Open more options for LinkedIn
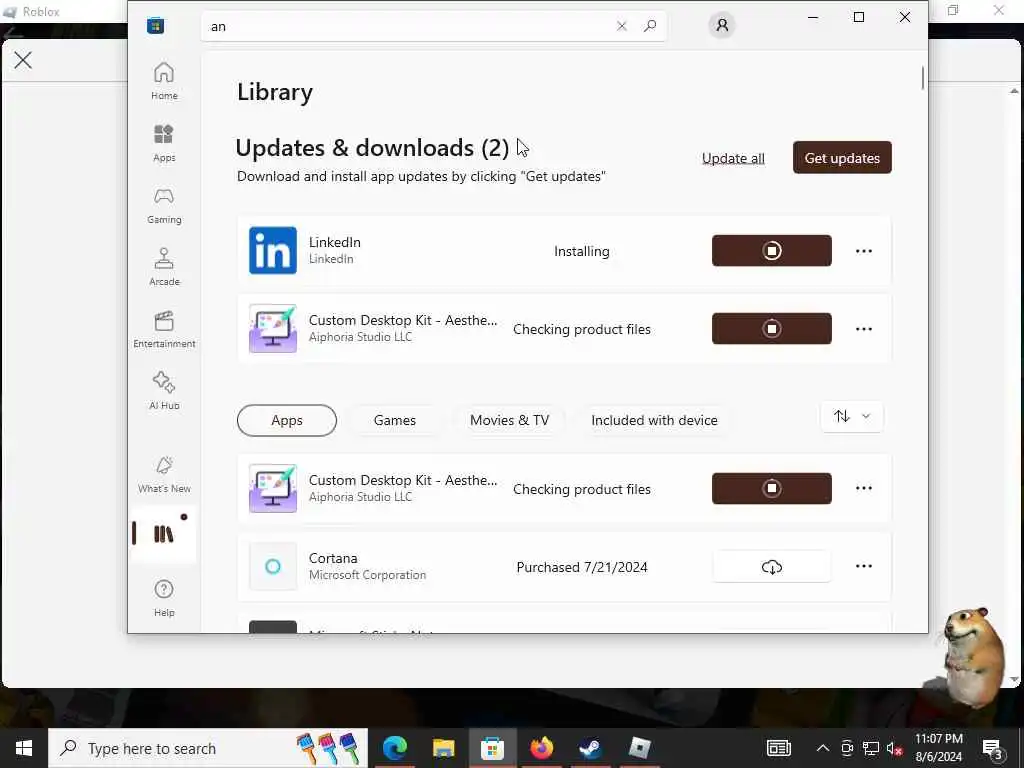The image size is (1024, 768). tap(863, 251)
